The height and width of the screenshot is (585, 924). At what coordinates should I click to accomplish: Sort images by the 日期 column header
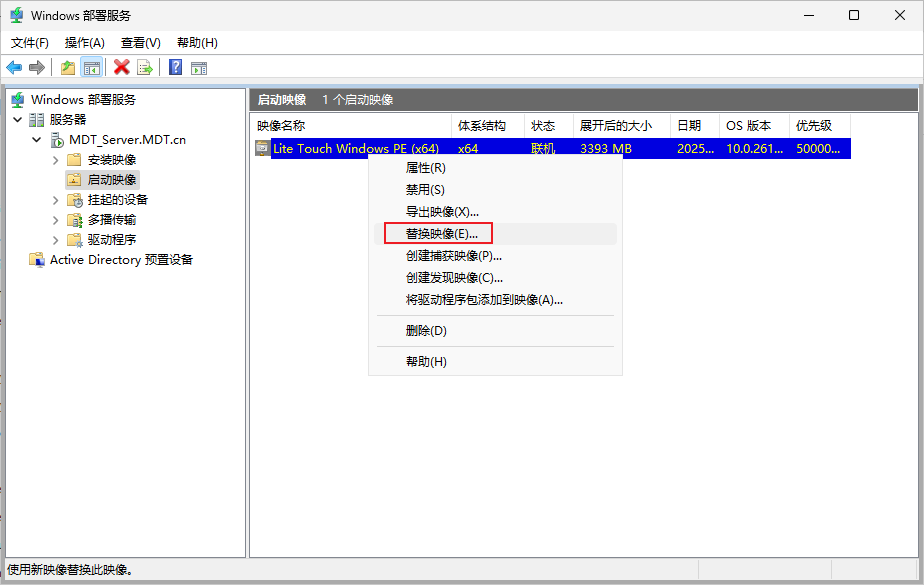tap(692, 125)
